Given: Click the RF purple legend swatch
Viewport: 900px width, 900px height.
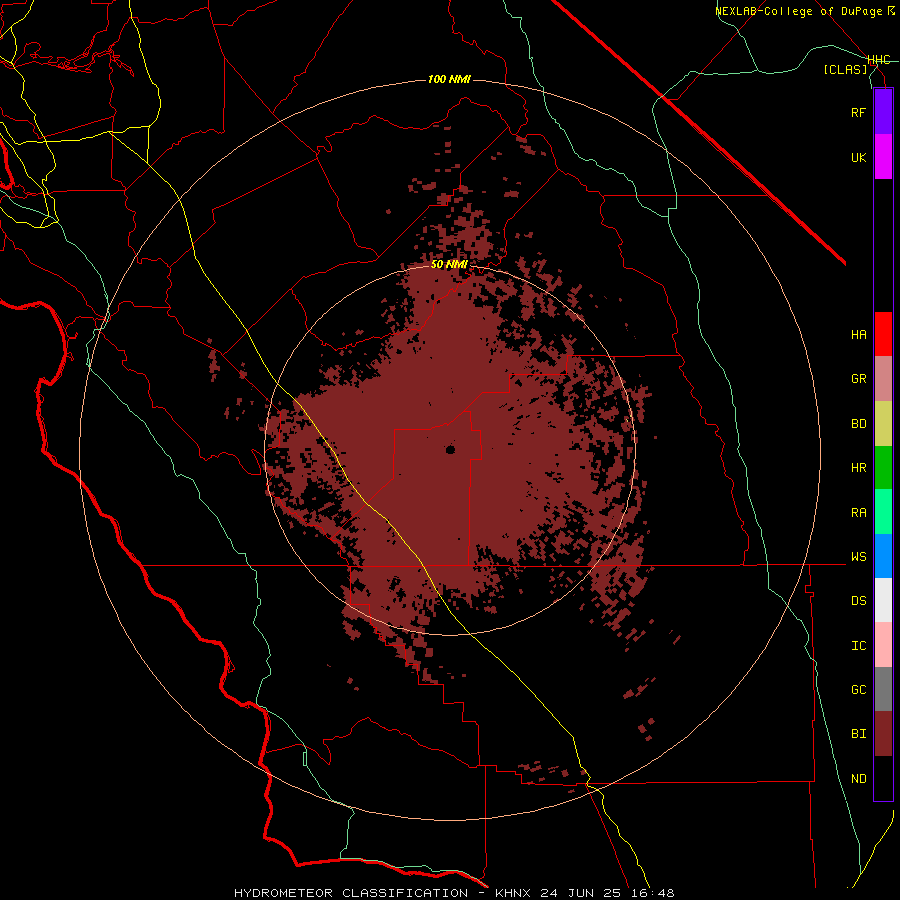Looking at the screenshot, I should click(883, 112).
